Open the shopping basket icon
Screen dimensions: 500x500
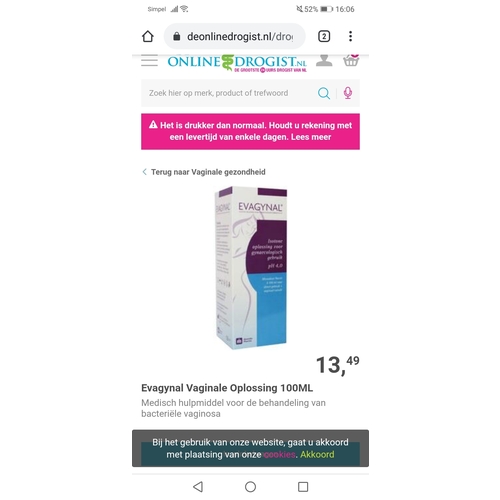(x=351, y=60)
